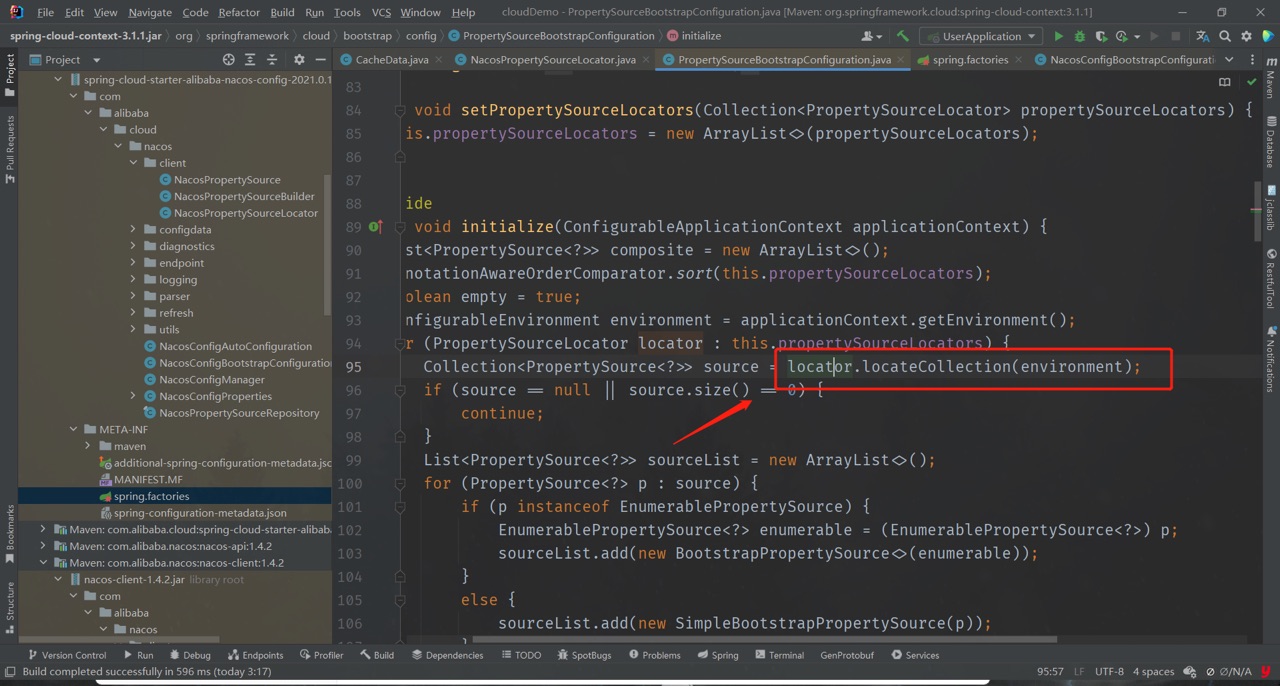Open the user account dropdown icon

pos(871,36)
